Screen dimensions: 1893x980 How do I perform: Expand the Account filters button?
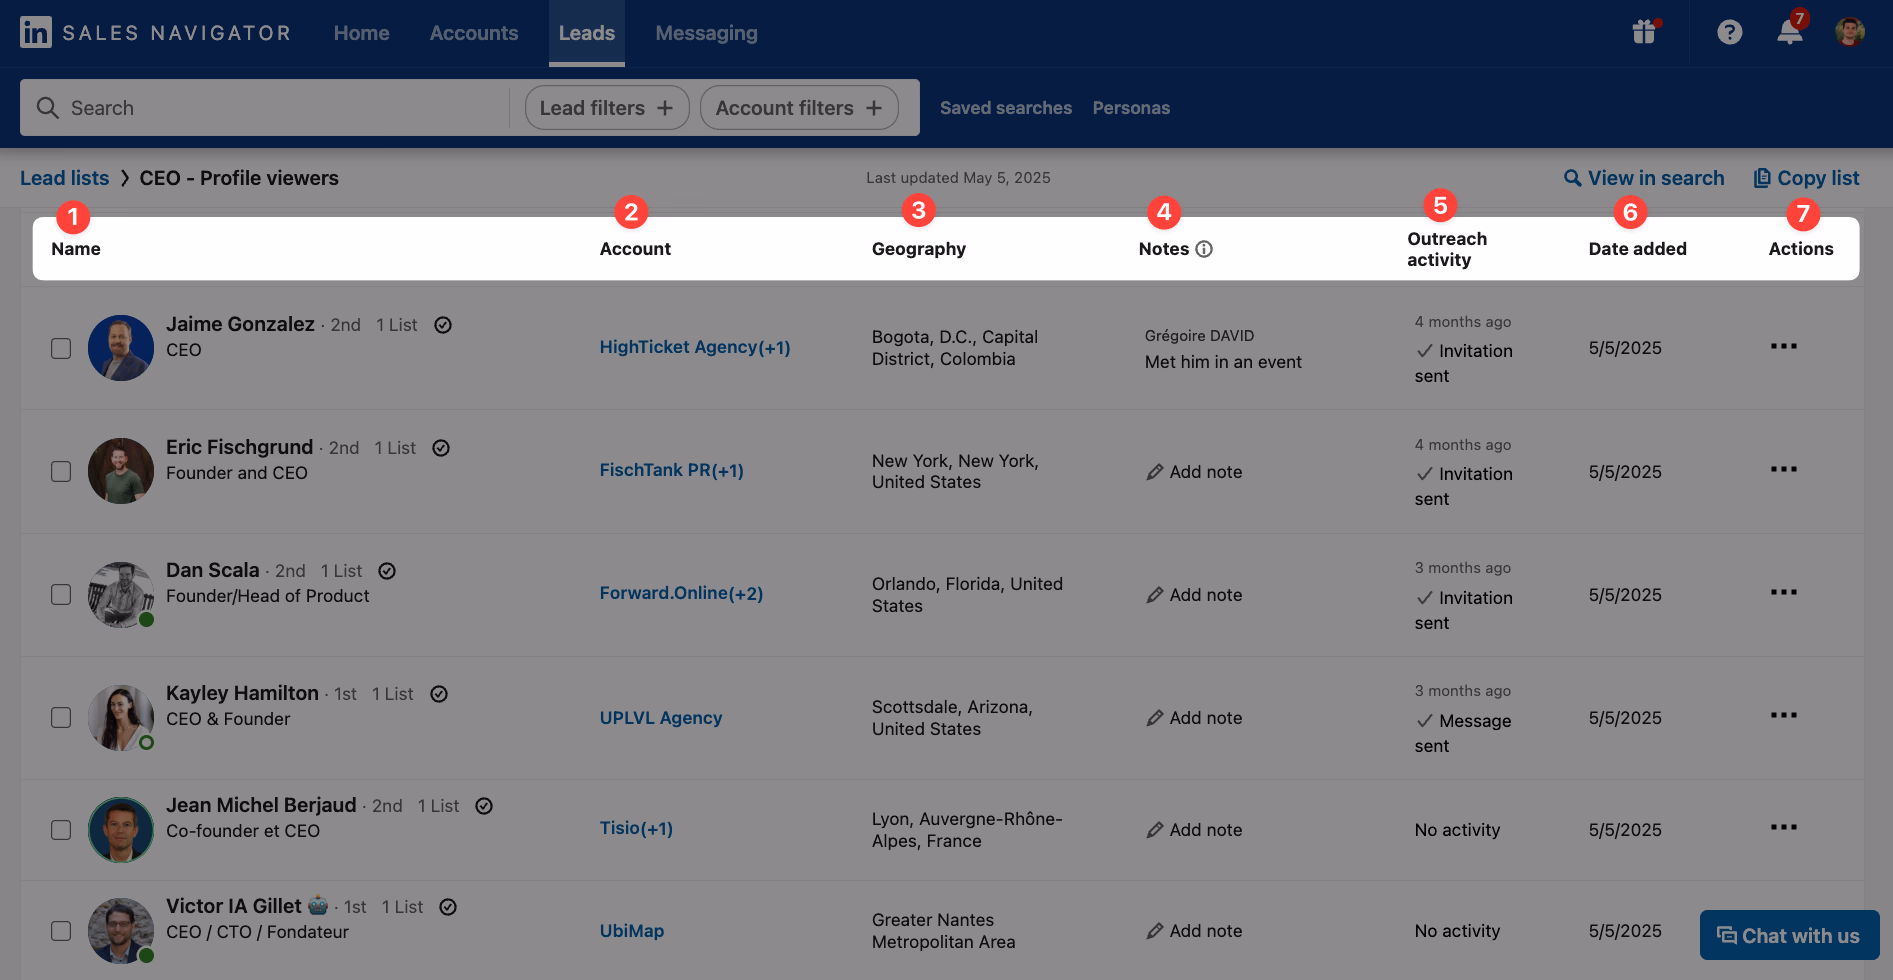coord(799,107)
